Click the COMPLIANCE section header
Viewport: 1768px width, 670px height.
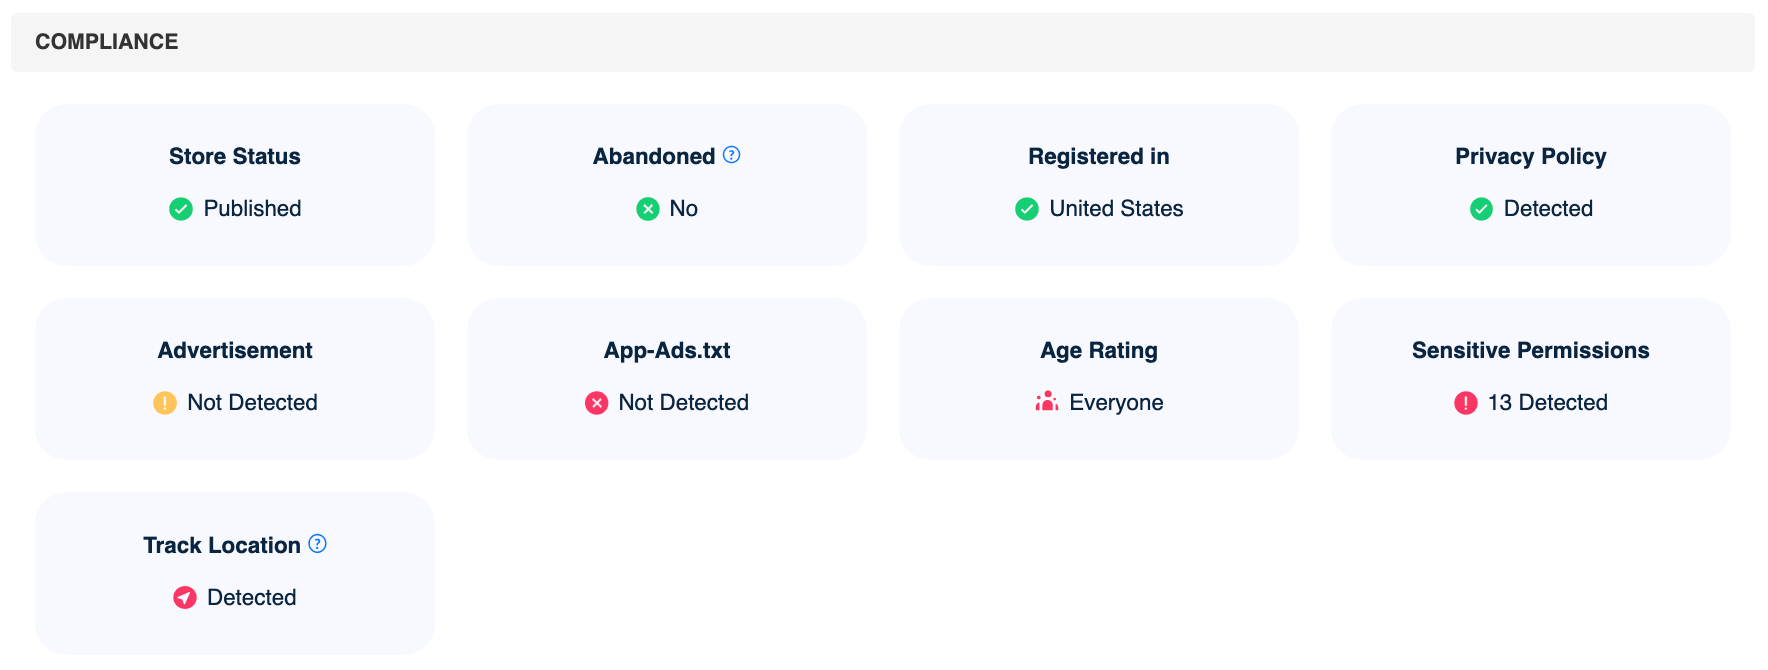(x=106, y=42)
